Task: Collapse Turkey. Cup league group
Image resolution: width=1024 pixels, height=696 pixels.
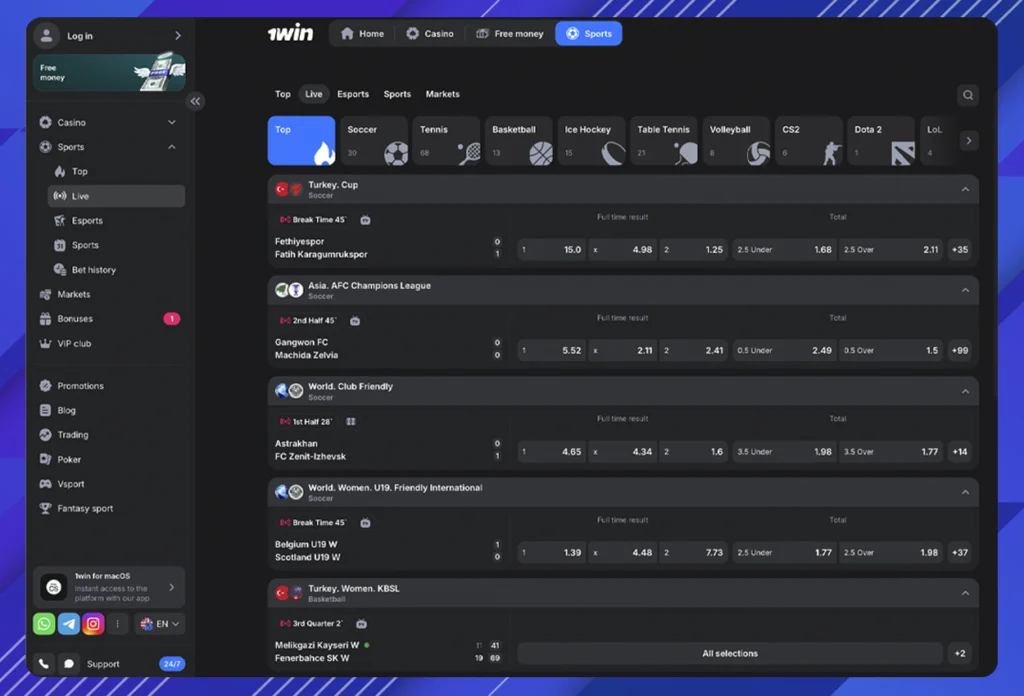Action: click(965, 189)
